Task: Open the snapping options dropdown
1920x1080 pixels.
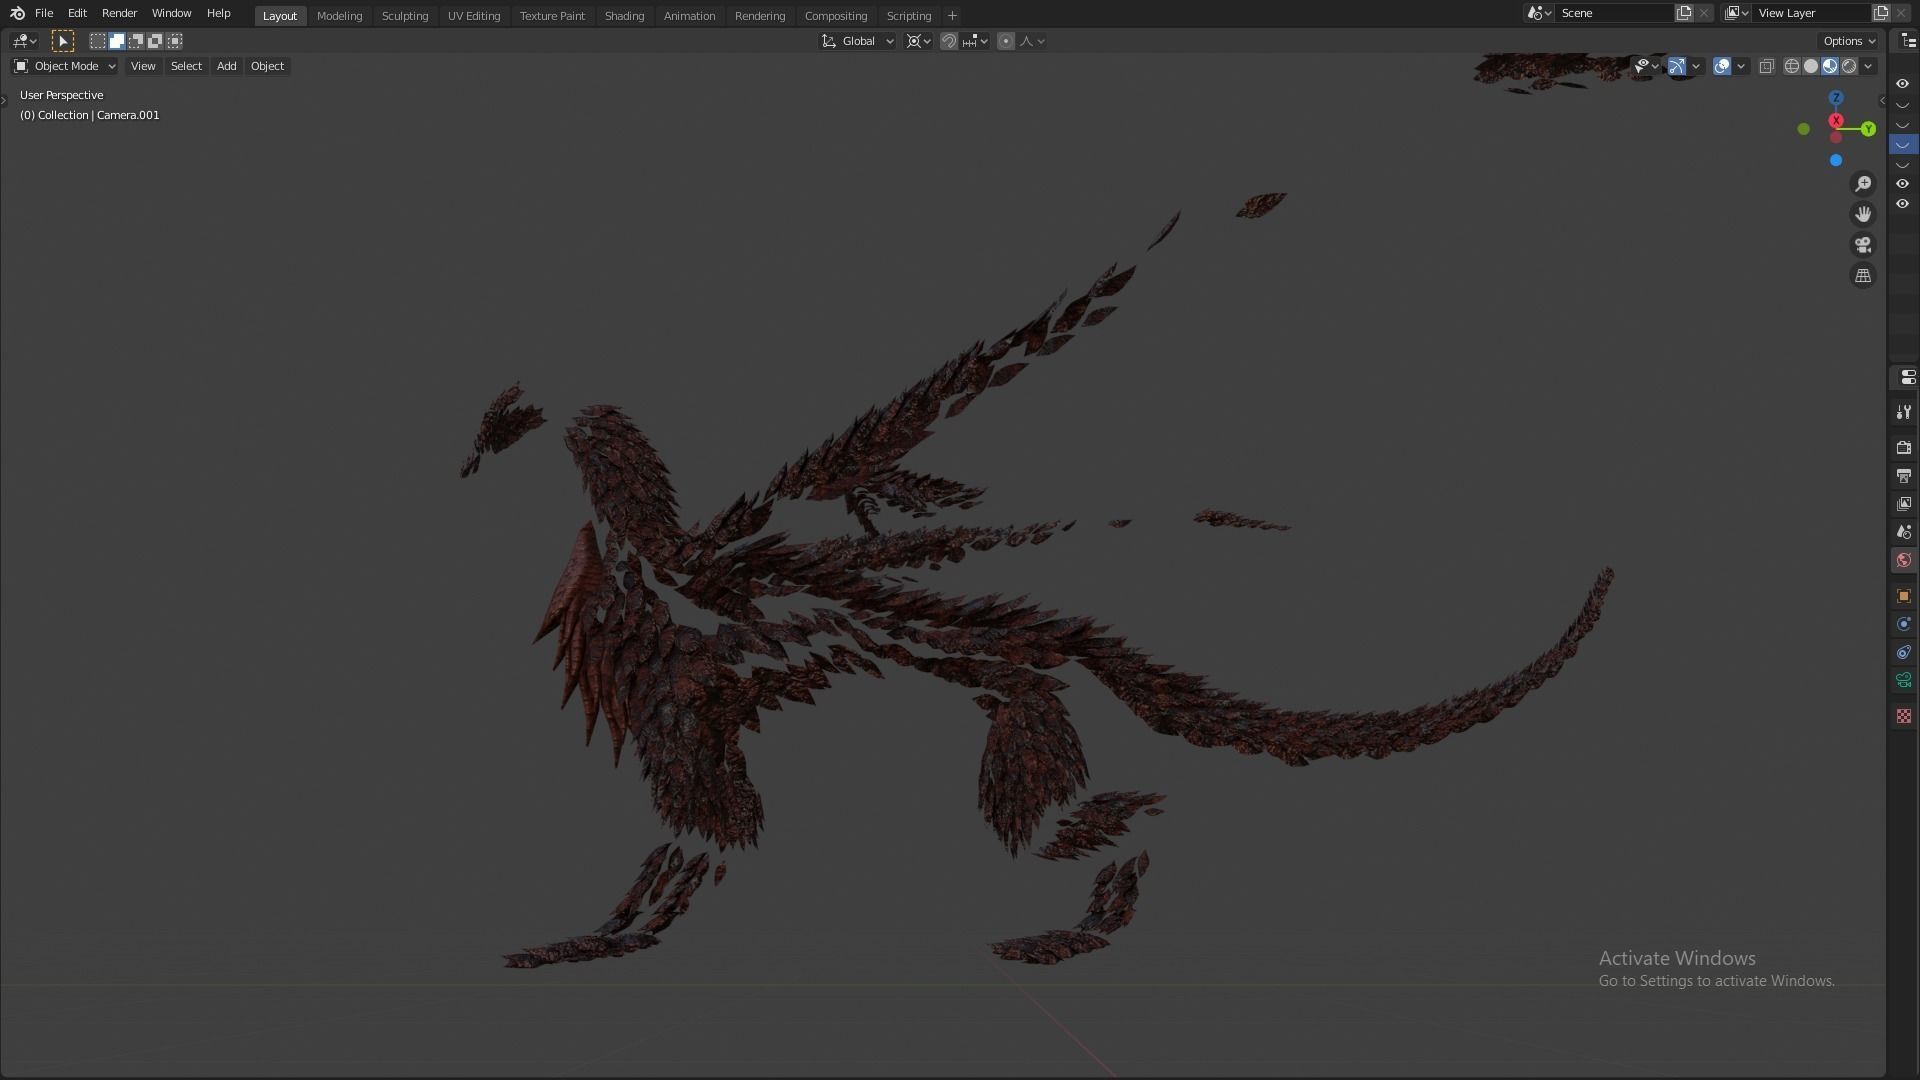Action: click(976, 41)
